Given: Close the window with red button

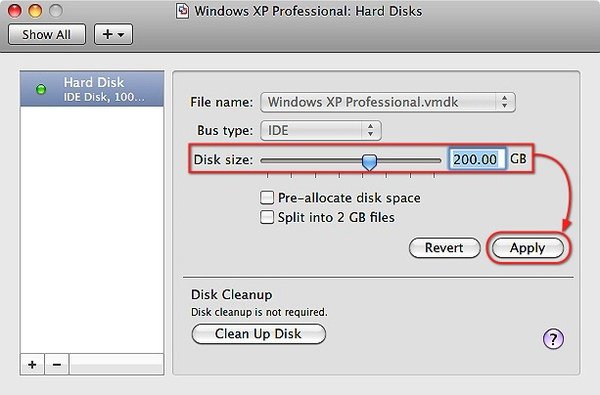Looking at the screenshot, I should click(15, 11).
